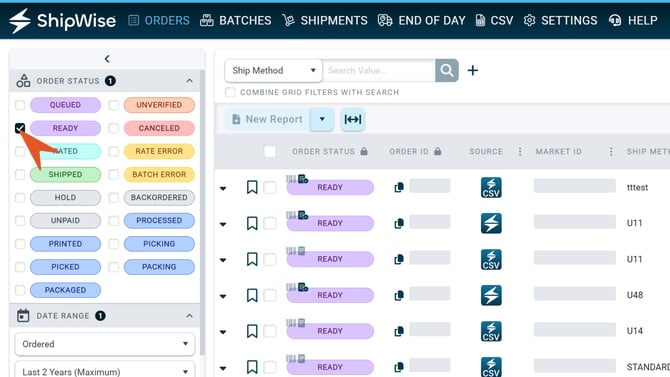Select all orders with header checkbox
Screen dimensions: 670x377
pyautogui.click(x=270, y=151)
